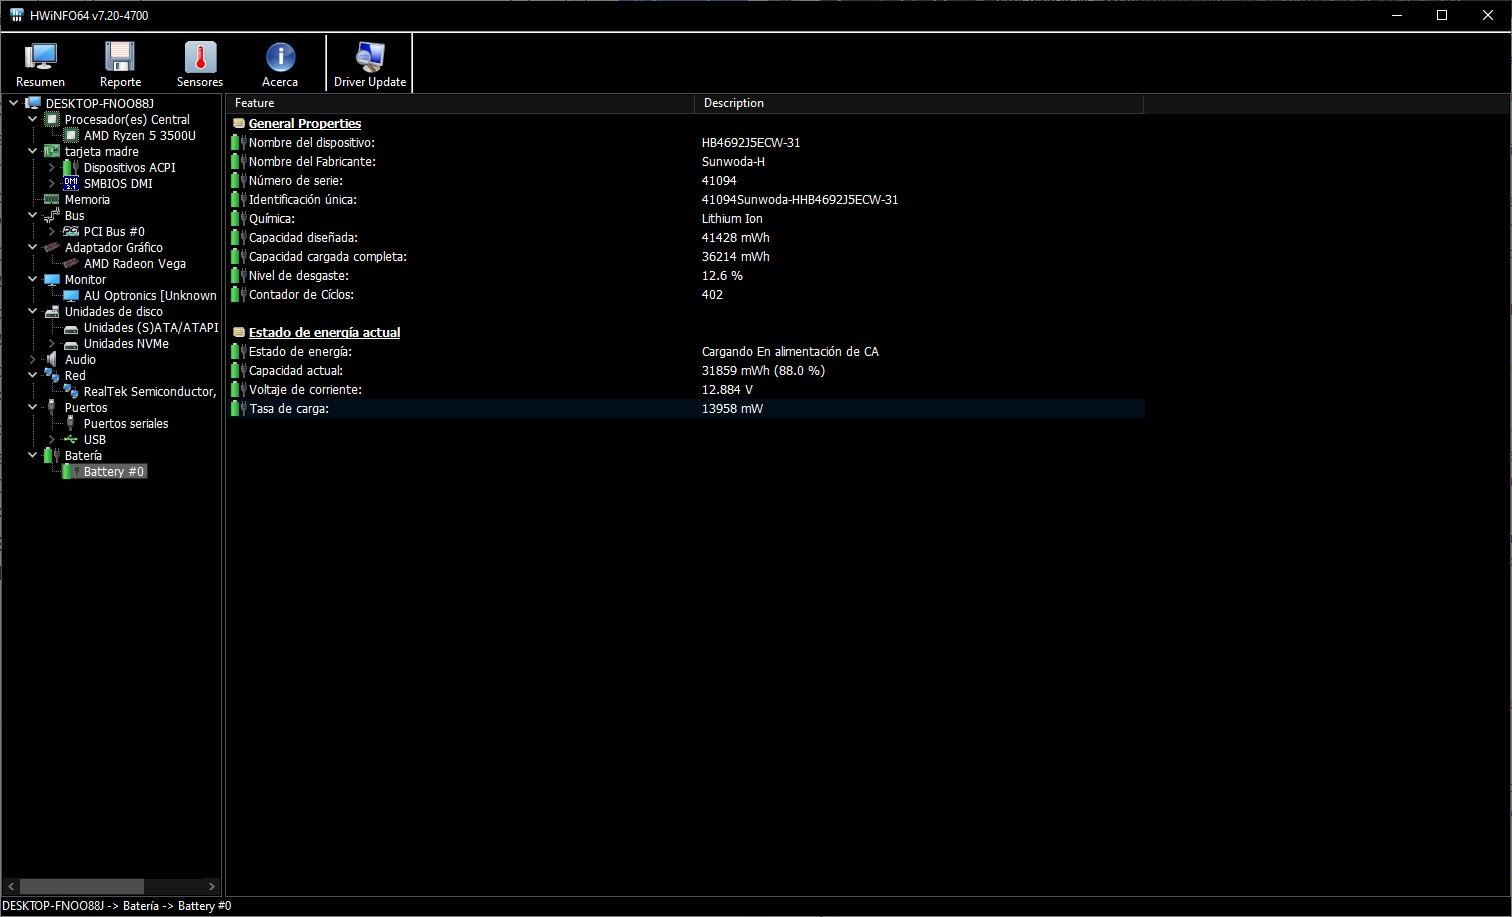Select AU Optronics monitor tree item

[150, 295]
